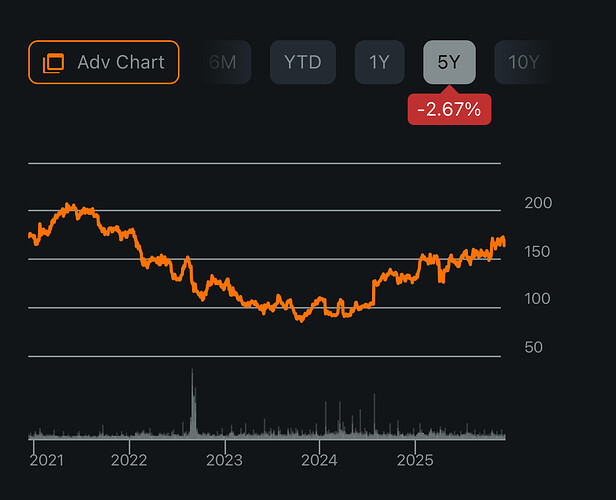Click the 2024 x-axis label
Viewport: 616px width, 500px height.
point(319,460)
